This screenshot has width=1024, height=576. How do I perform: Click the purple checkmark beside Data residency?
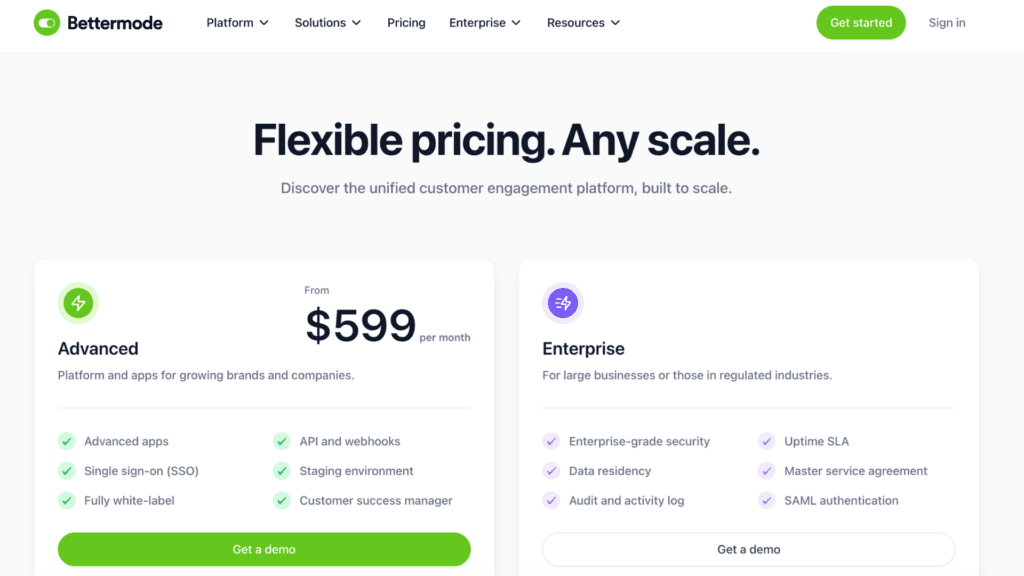551,471
